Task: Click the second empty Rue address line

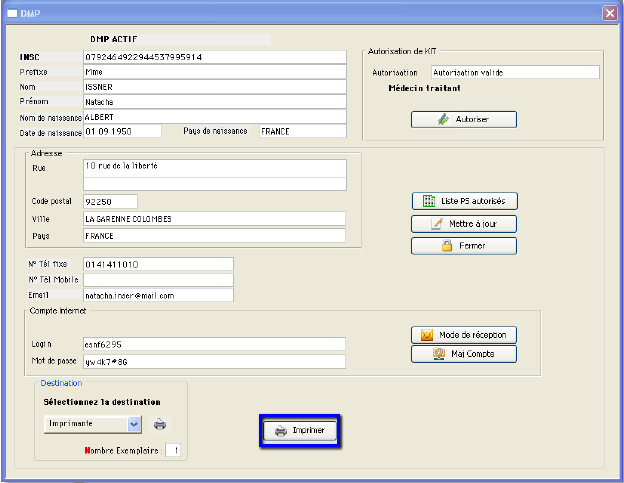Action: click(x=215, y=184)
